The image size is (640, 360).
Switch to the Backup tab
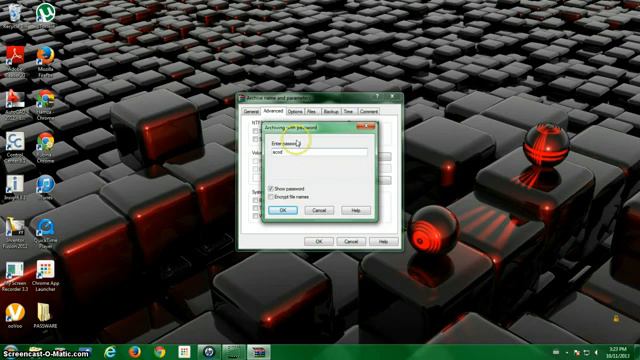click(x=331, y=111)
